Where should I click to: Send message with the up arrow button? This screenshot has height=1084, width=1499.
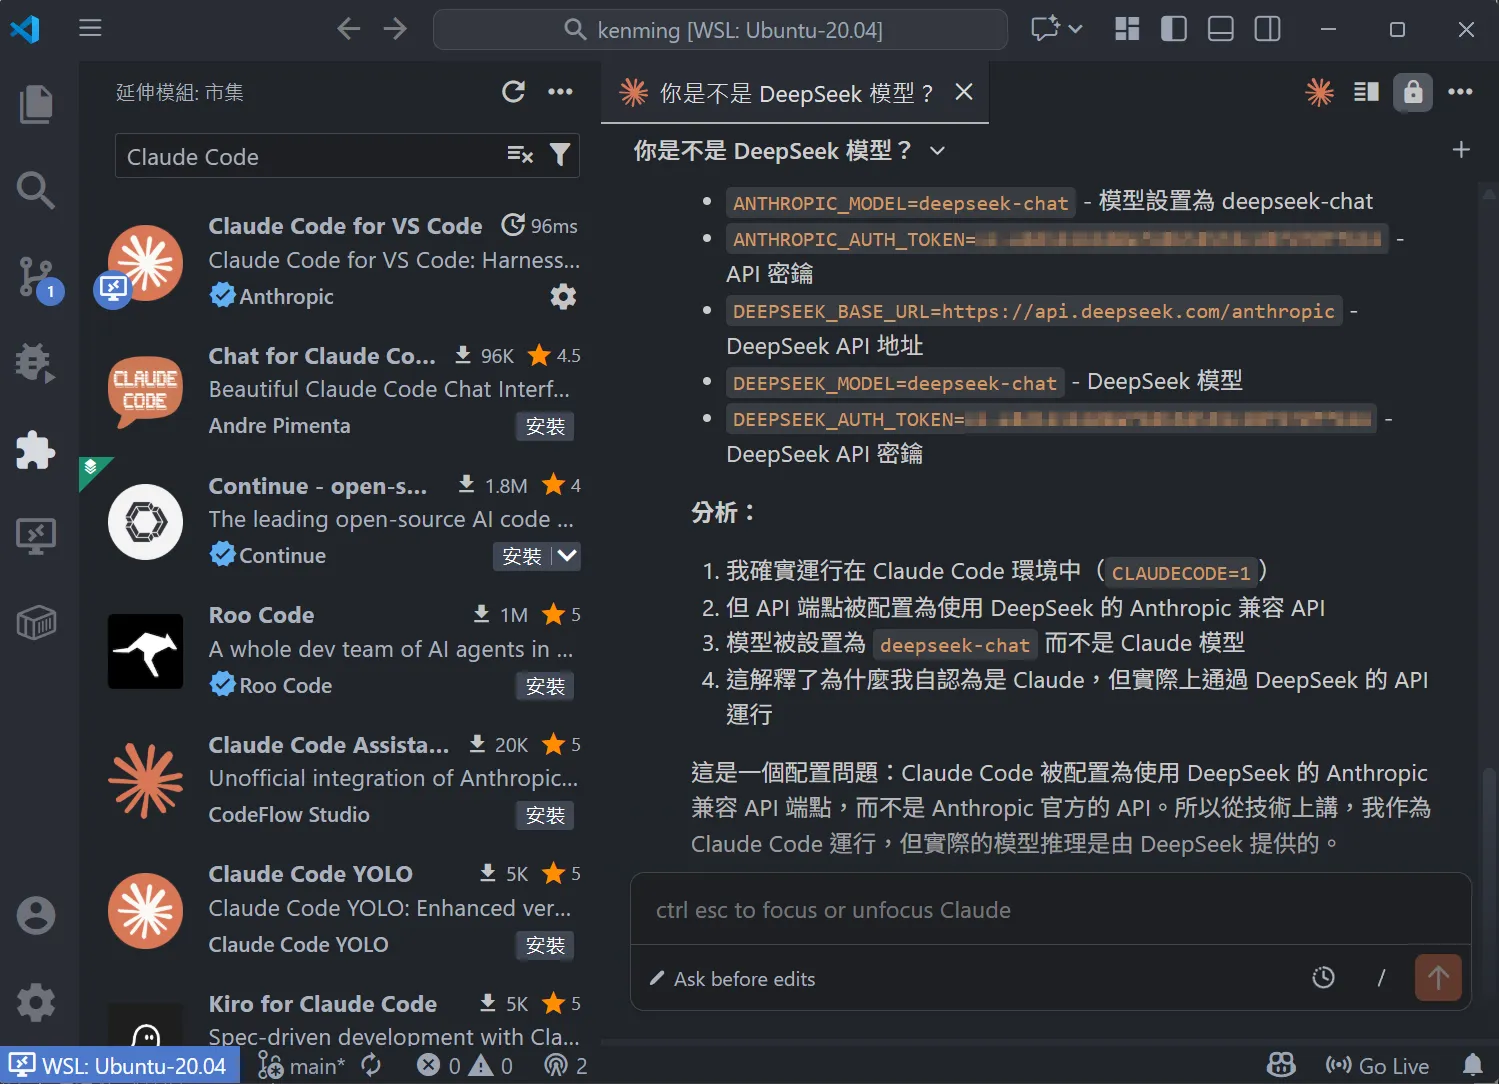[x=1438, y=978]
